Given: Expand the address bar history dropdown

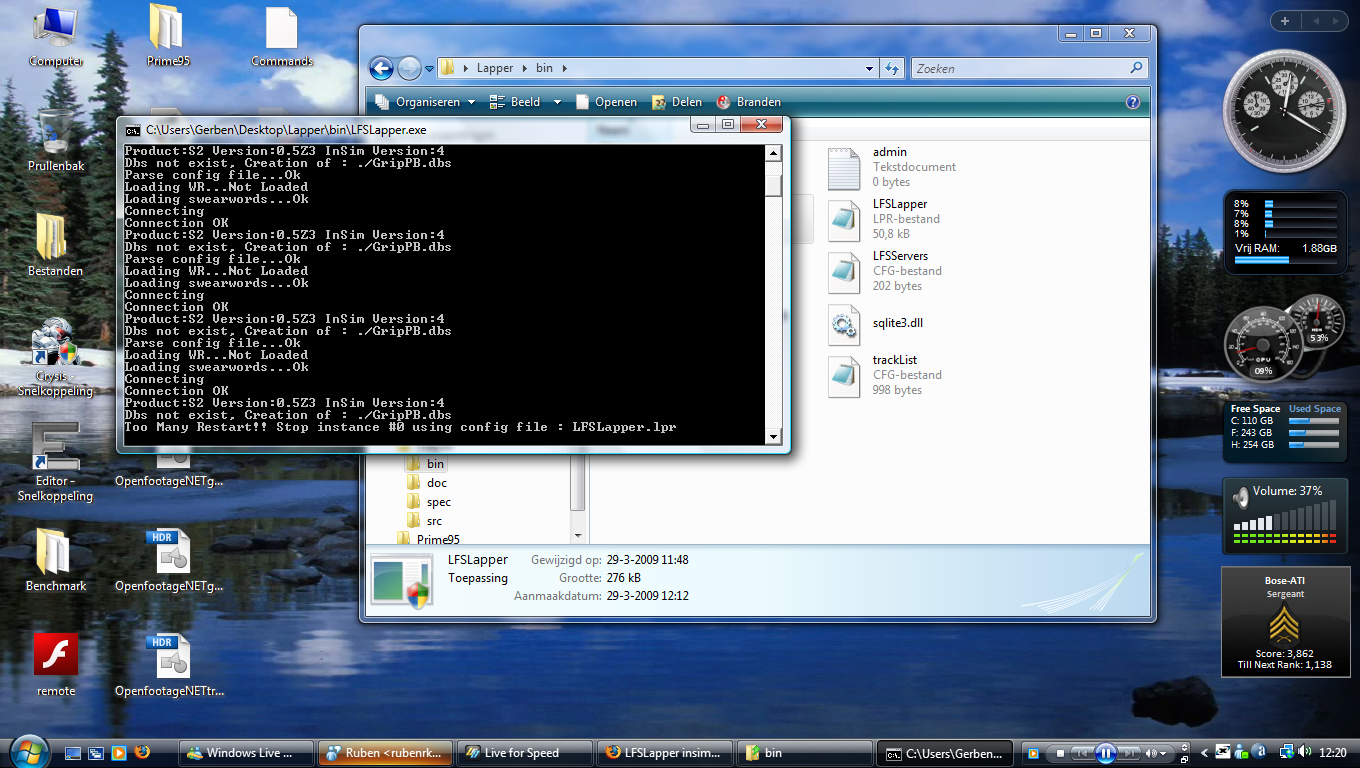Looking at the screenshot, I should (870, 69).
